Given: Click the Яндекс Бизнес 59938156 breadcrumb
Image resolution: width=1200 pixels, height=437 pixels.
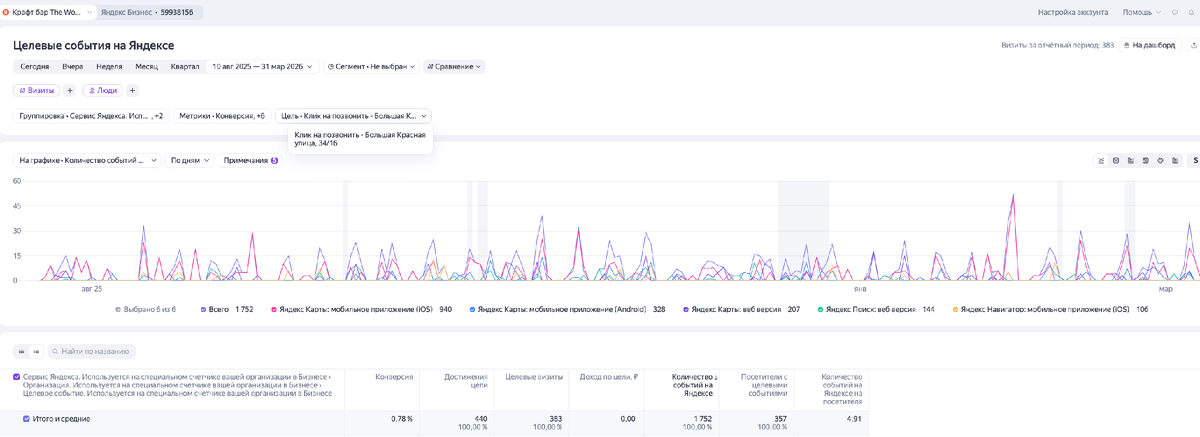Looking at the screenshot, I should pos(148,12).
